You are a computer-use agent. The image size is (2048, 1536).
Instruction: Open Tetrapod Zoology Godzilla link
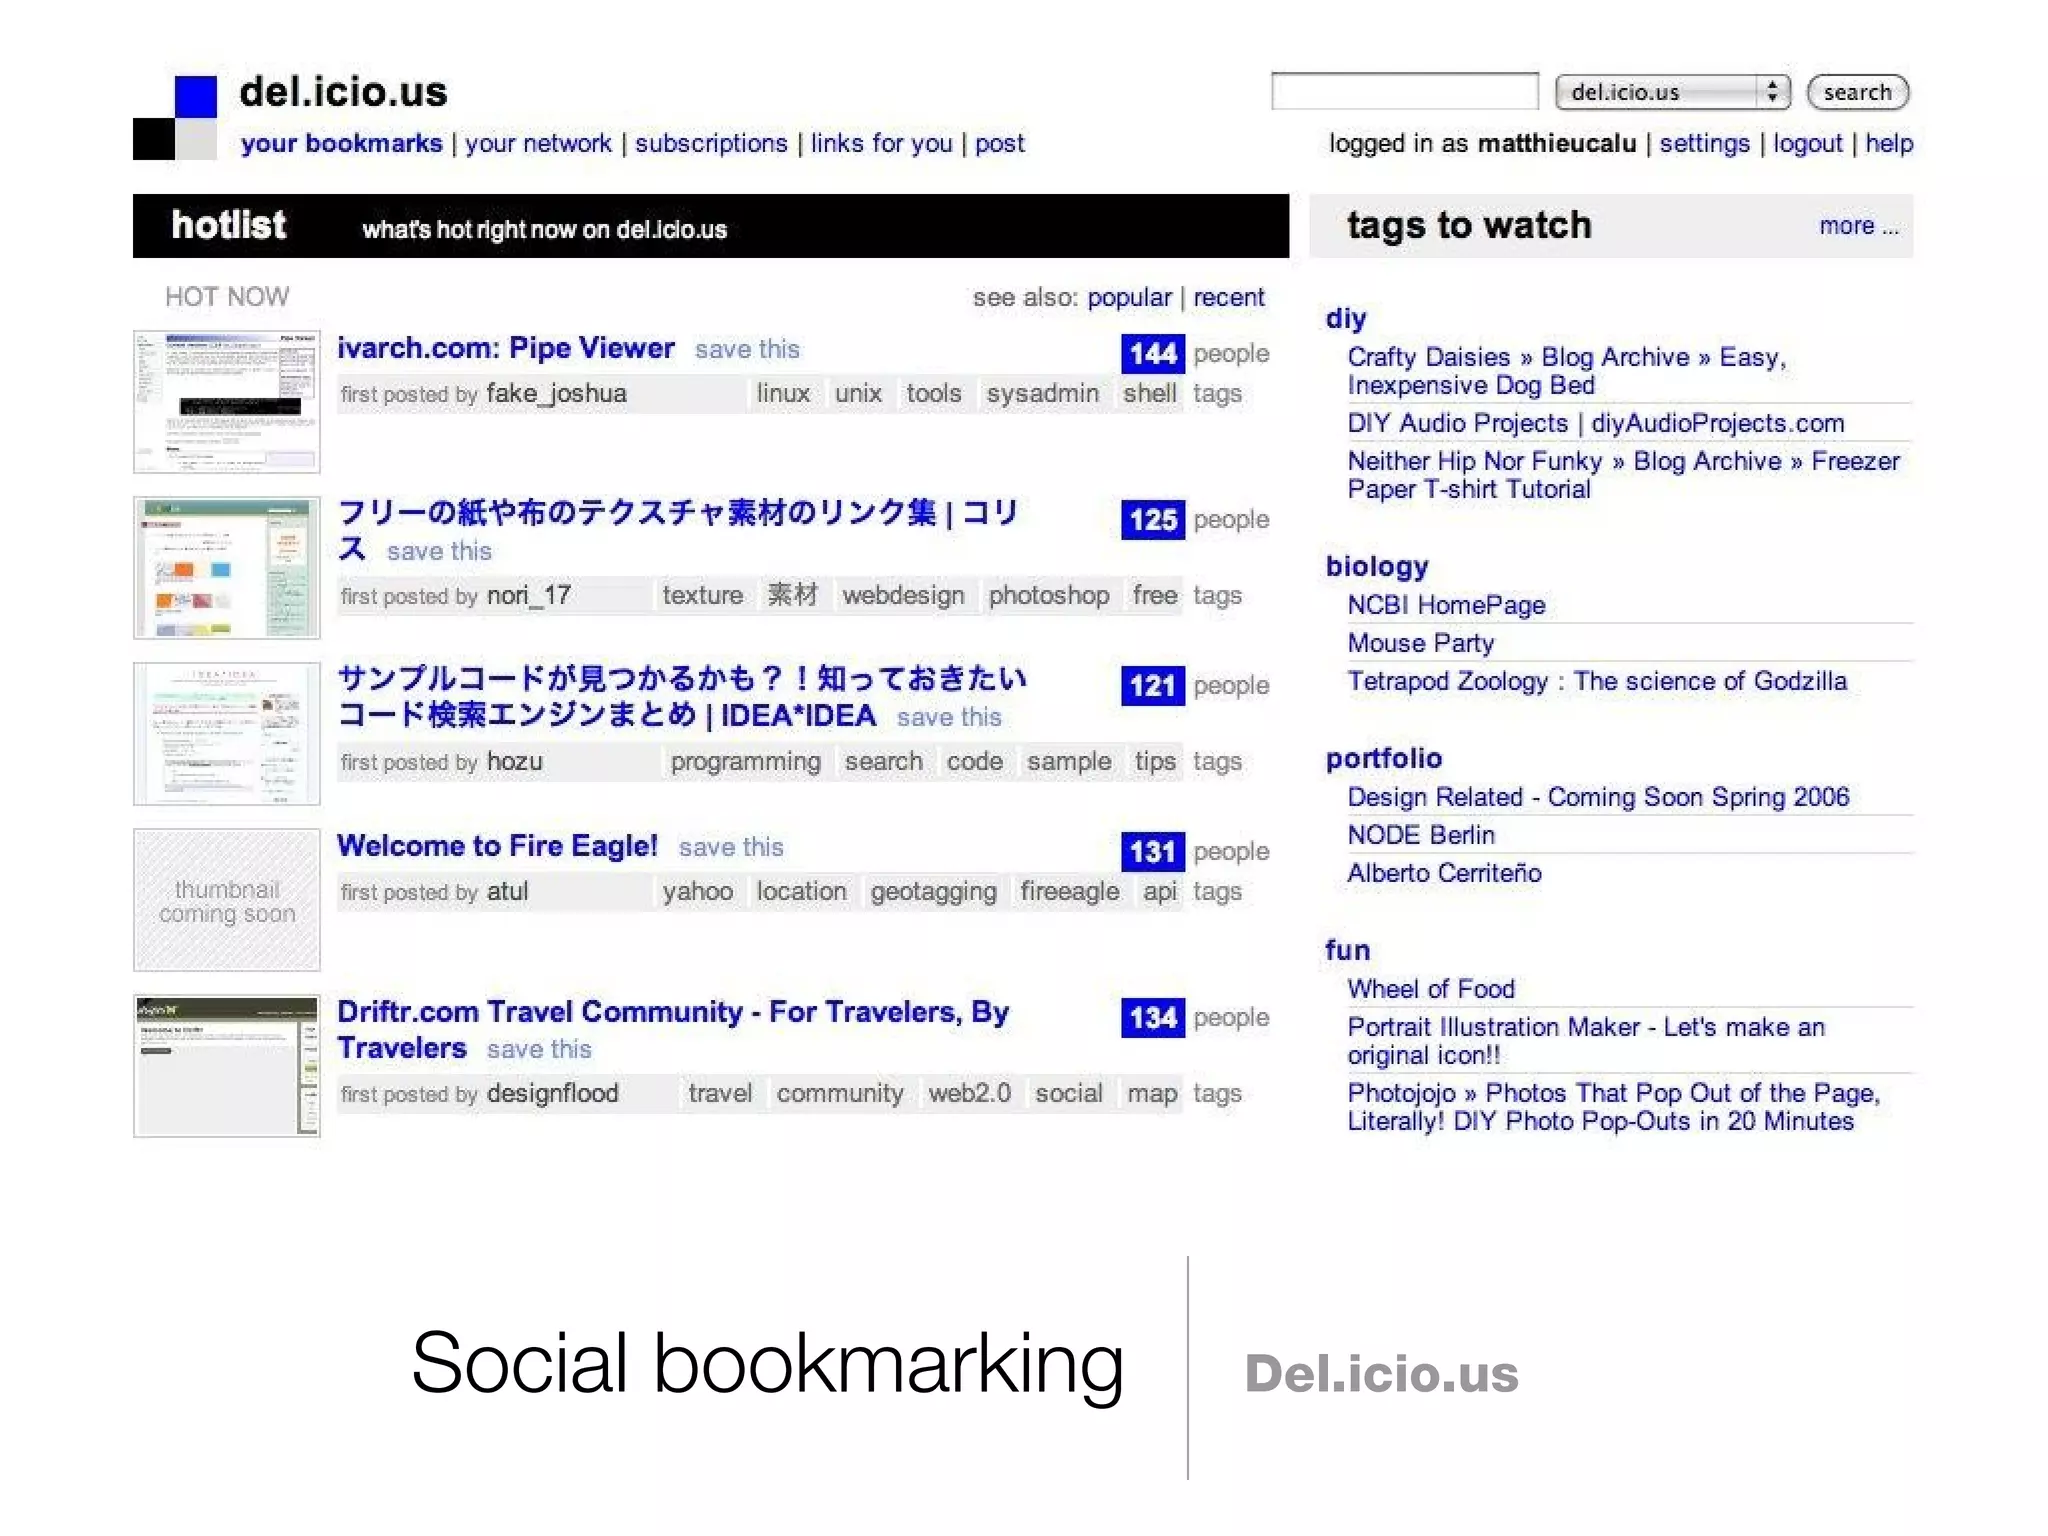coord(1597,681)
